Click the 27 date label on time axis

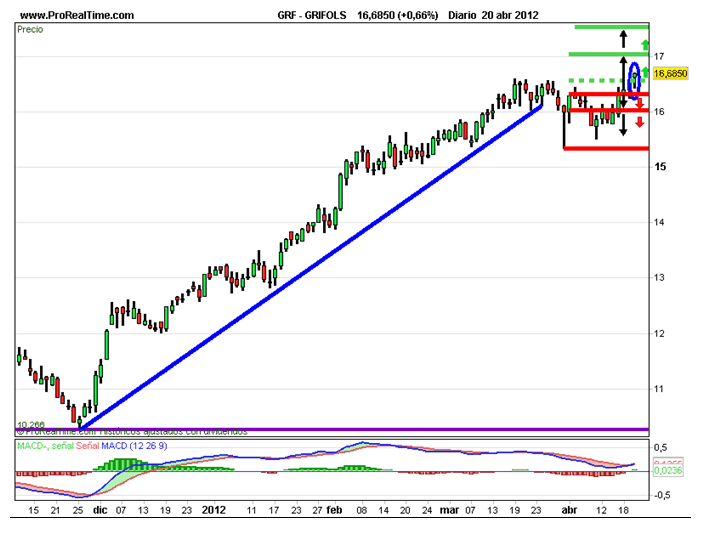pyautogui.click(x=317, y=510)
